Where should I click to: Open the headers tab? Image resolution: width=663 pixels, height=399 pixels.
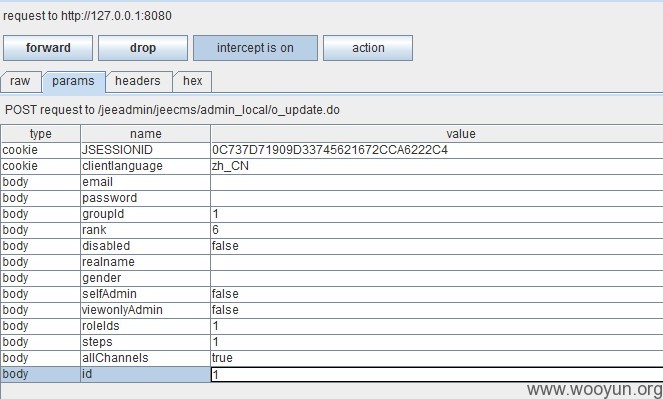click(x=138, y=81)
